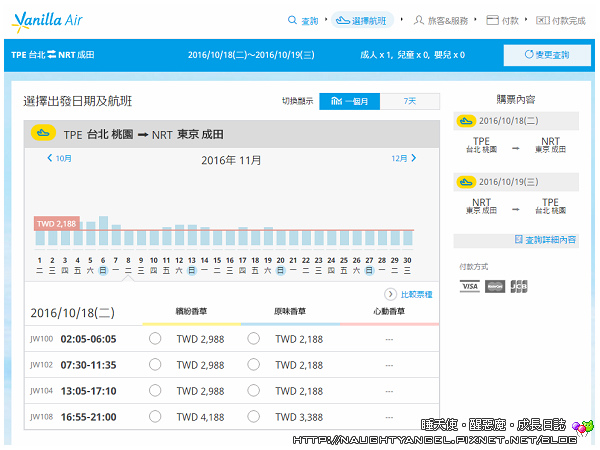The height and width of the screenshot is (450, 600).
Task: Click the TWD 2,188 lowest price label
Action: pyautogui.click(x=57, y=223)
